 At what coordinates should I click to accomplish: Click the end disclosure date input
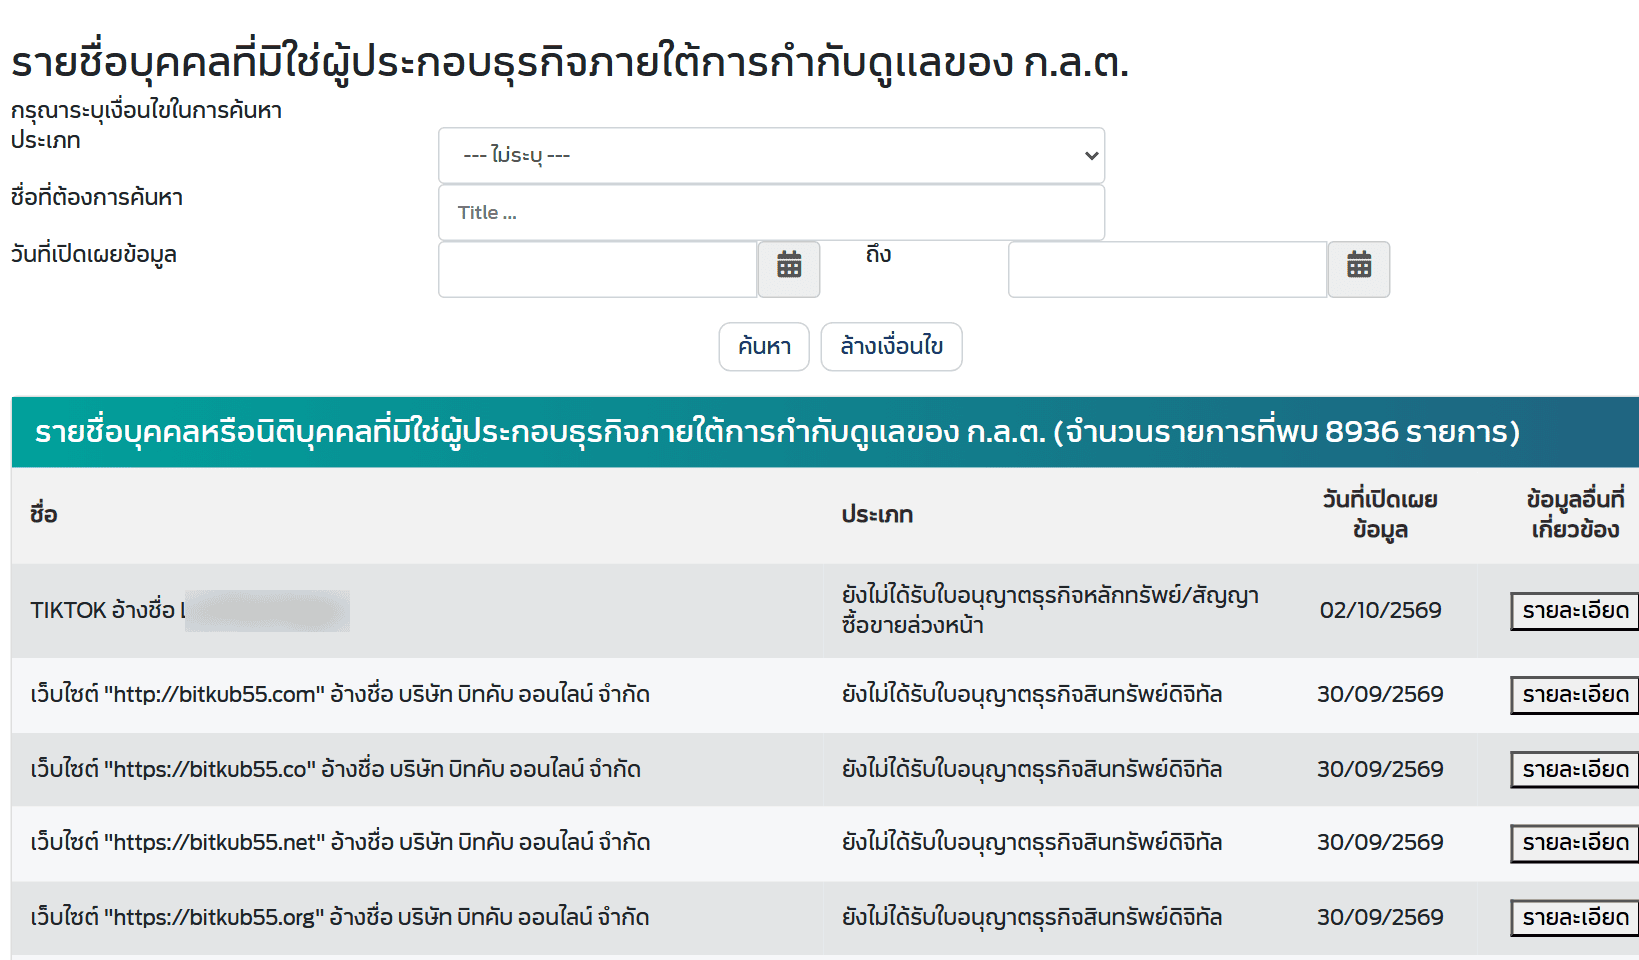(x=1168, y=269)
